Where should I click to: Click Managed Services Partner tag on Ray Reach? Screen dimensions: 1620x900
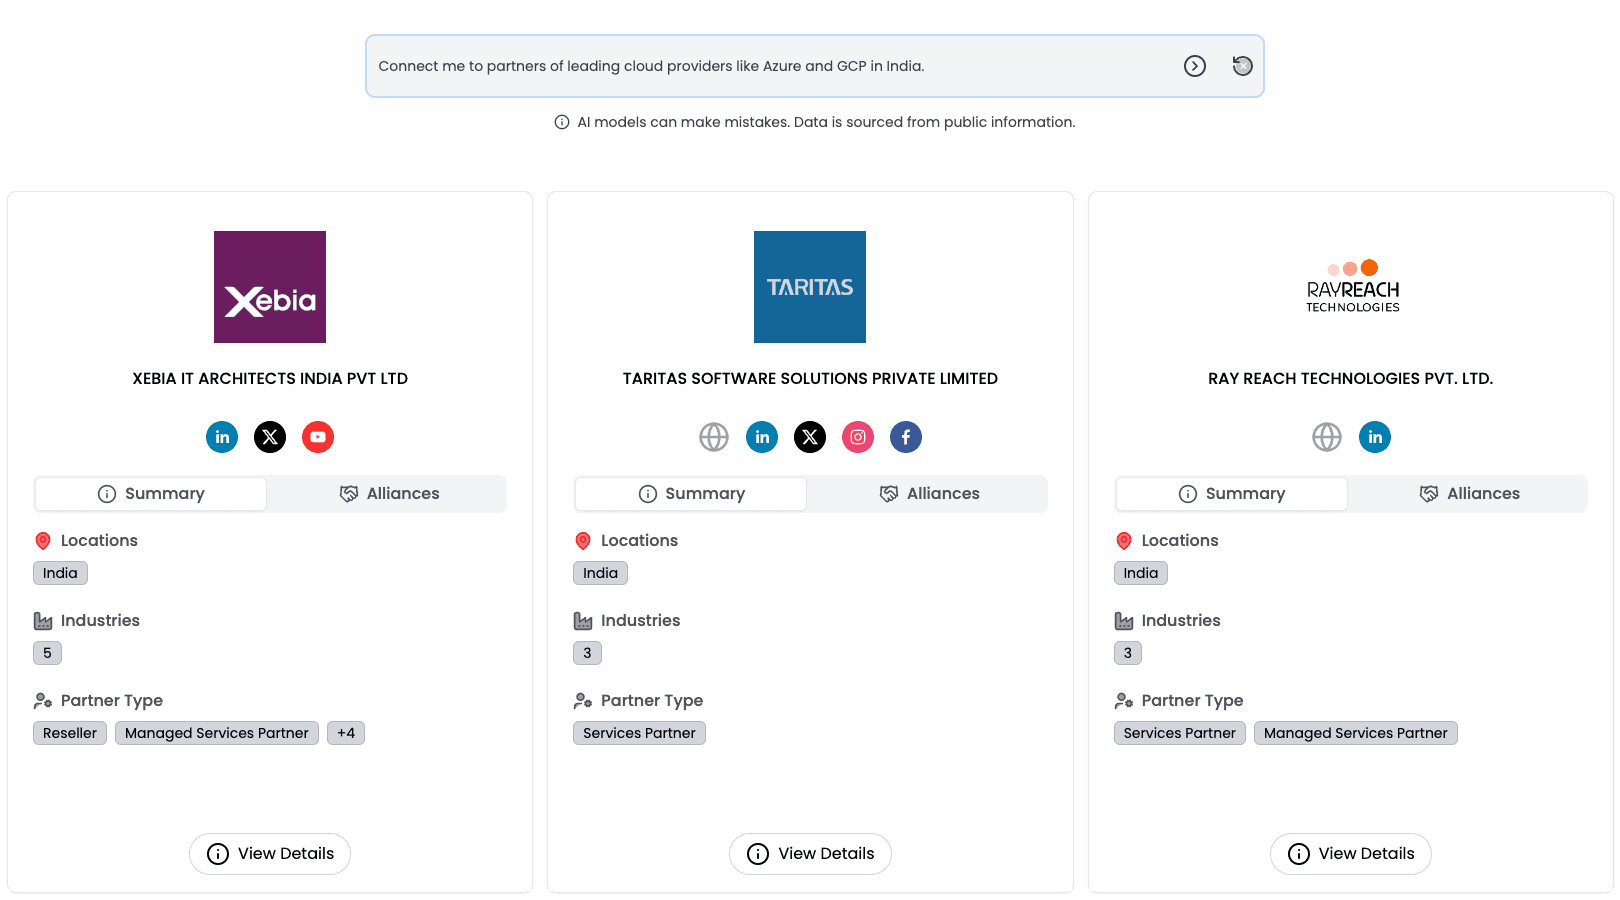coord(1356,733)
